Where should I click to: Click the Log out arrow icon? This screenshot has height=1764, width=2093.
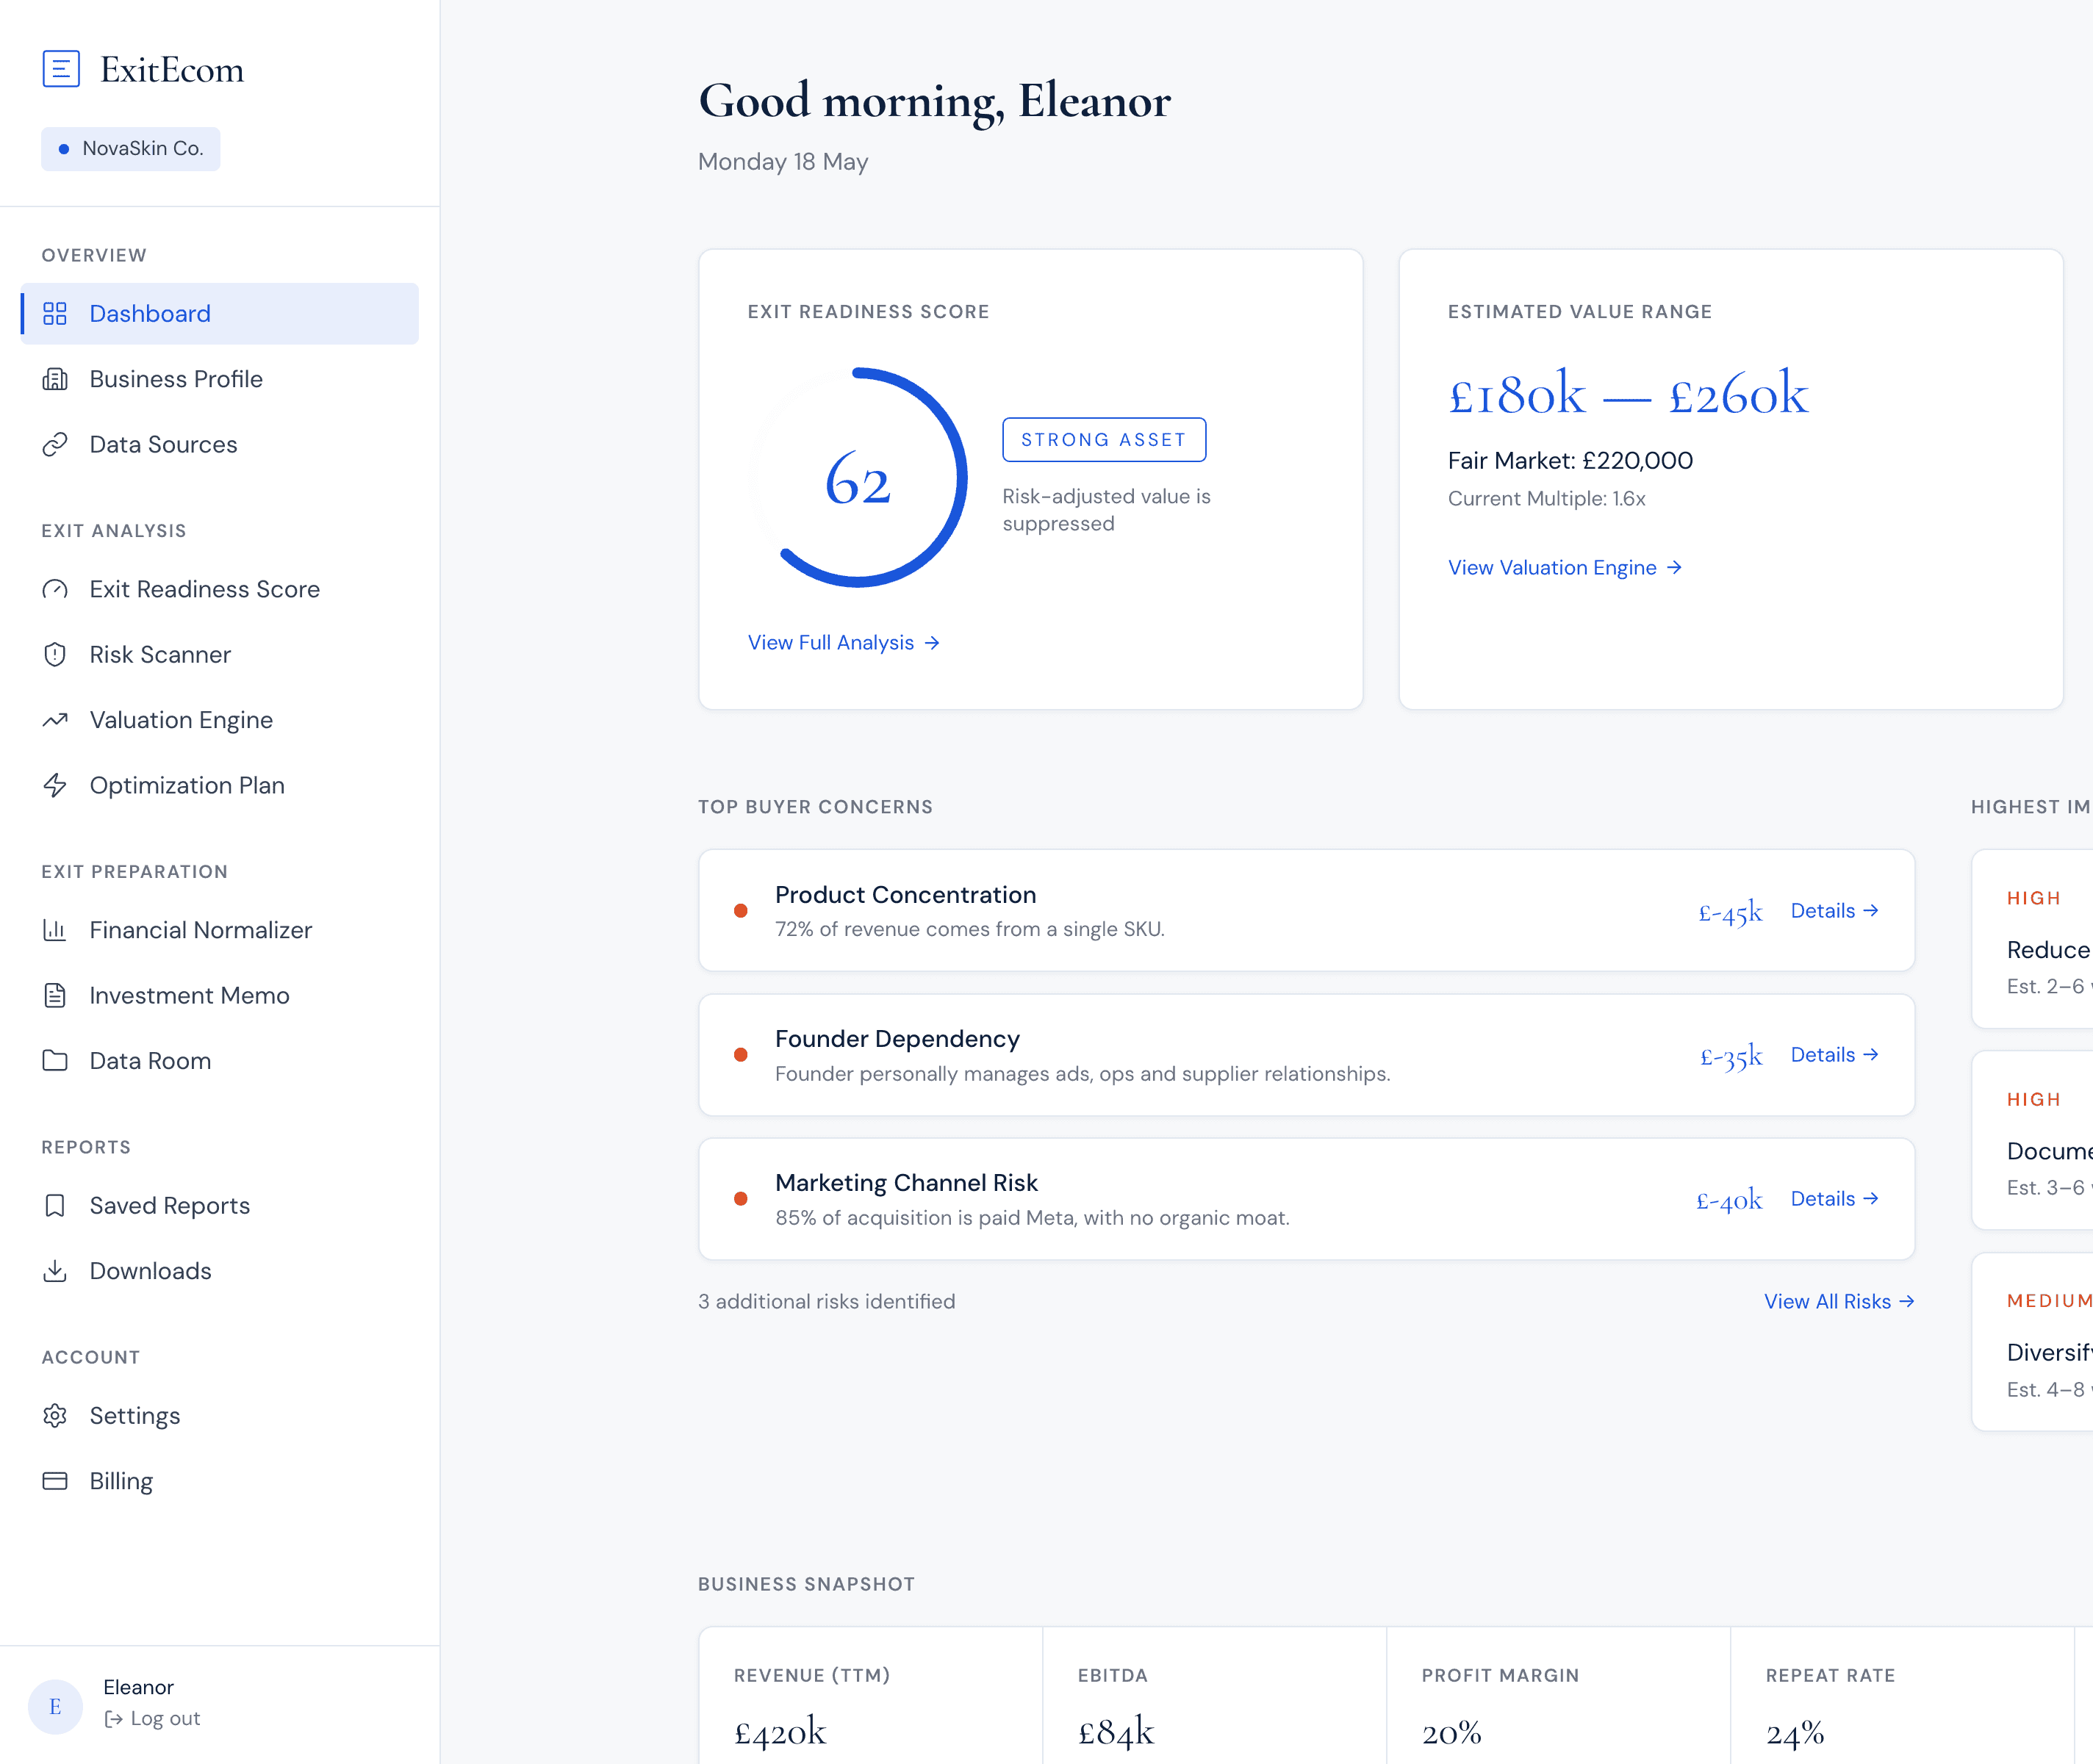[x=114, y=1718]
